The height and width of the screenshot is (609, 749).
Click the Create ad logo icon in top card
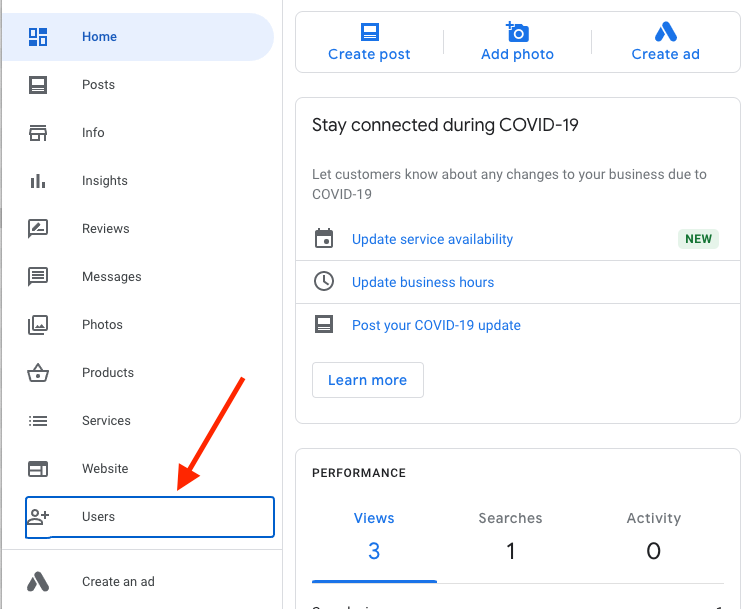(665, 32)
